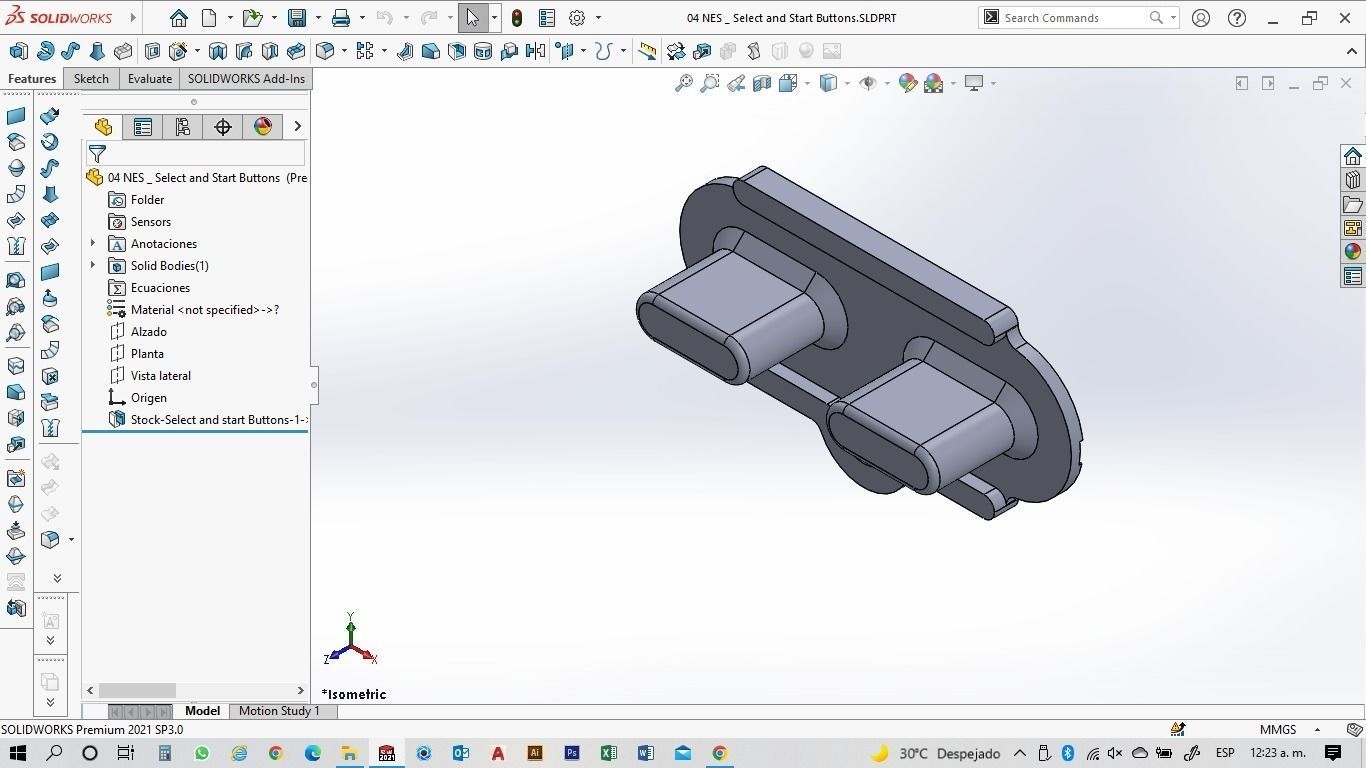Click the feature tree horizontal scrollbar
Viewport: 1366px width, 768px height.
[137, 691]
